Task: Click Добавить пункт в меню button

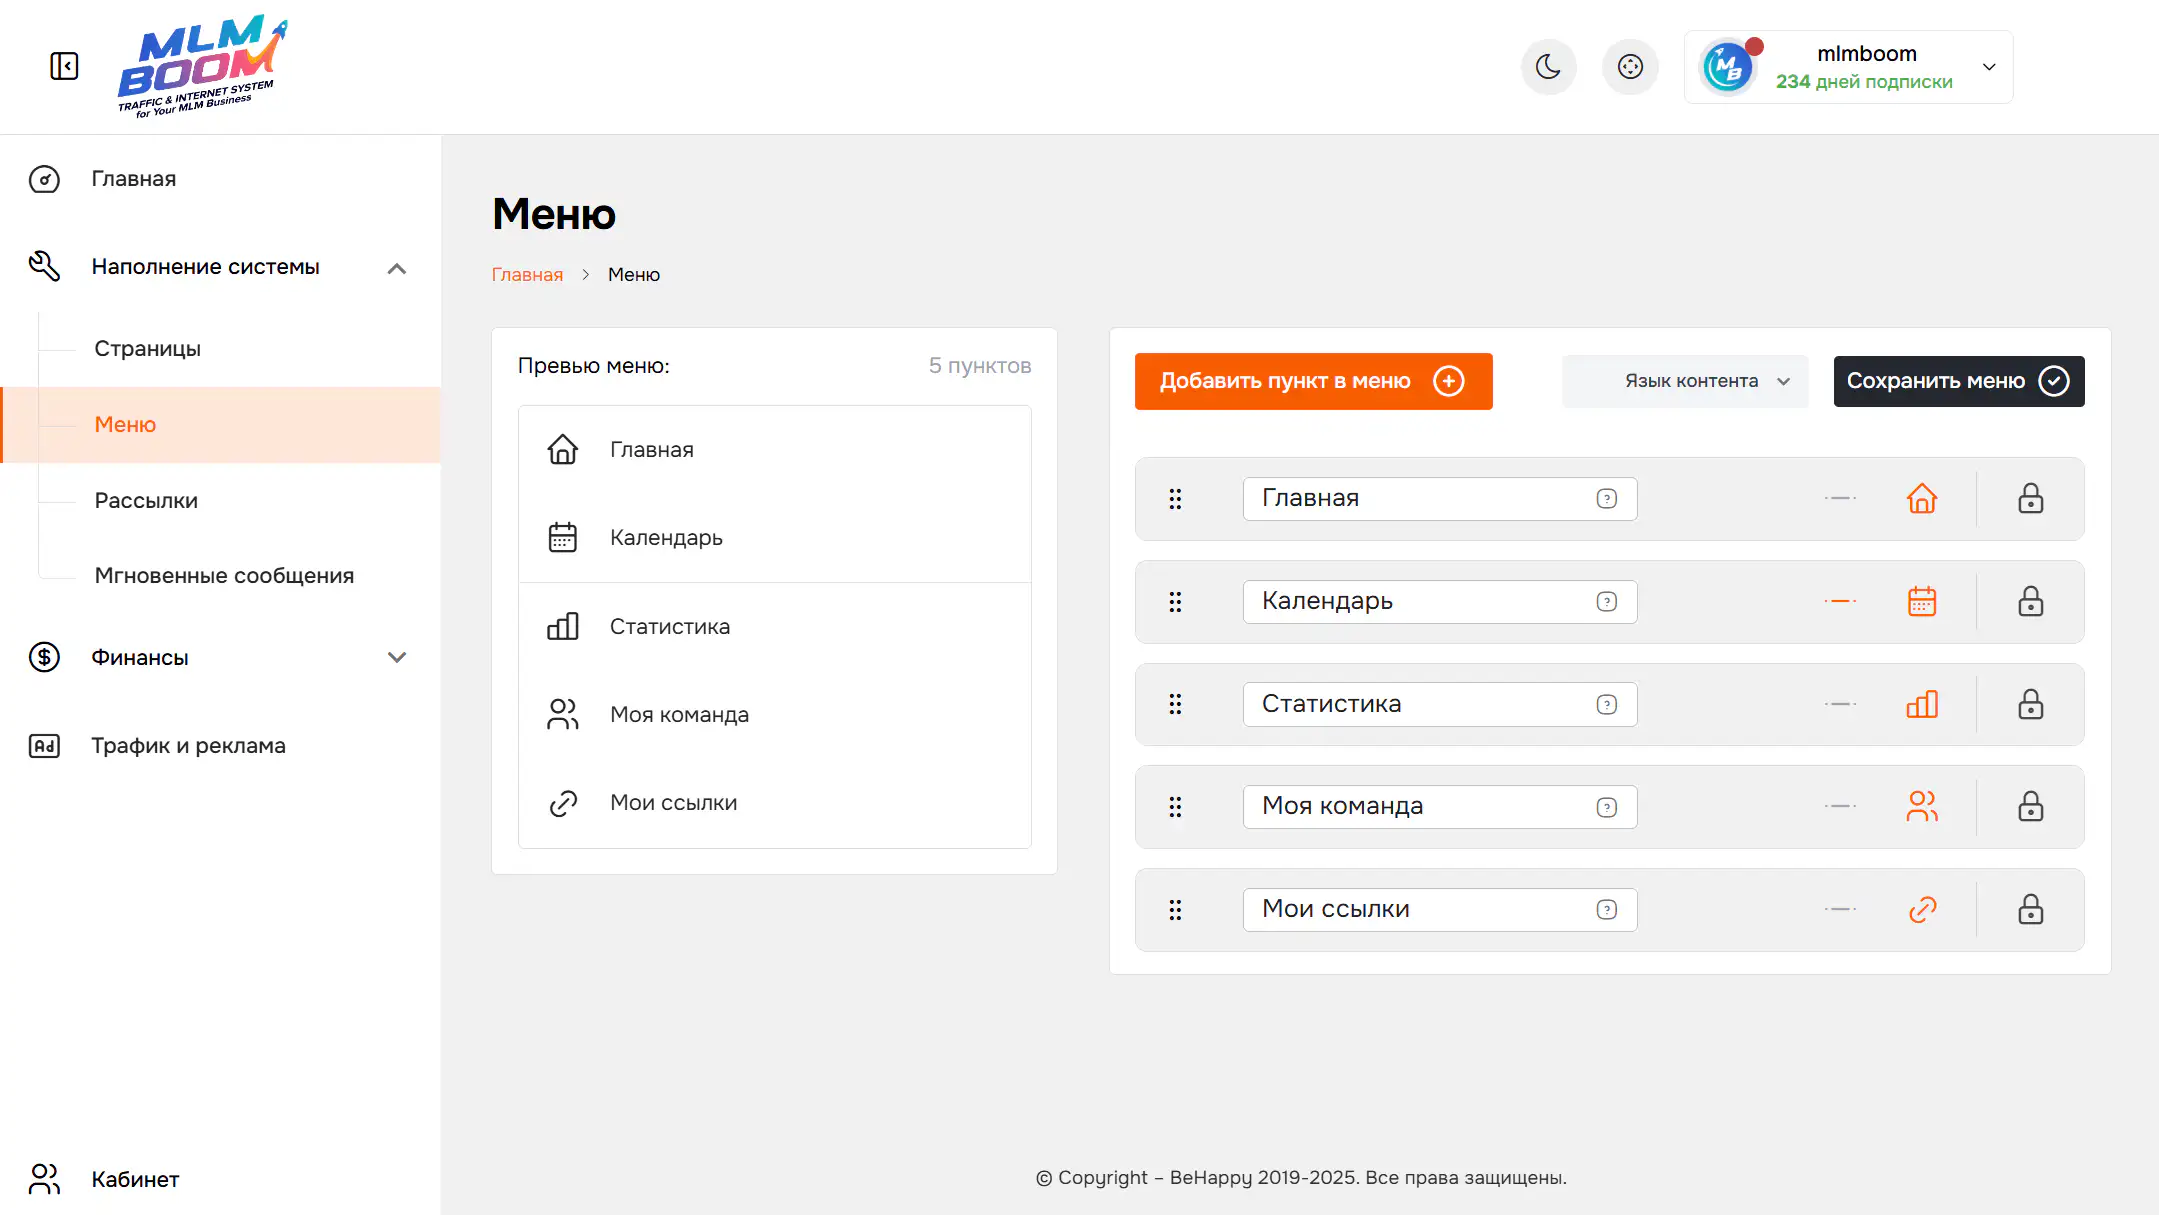Action: [1313, 381]
